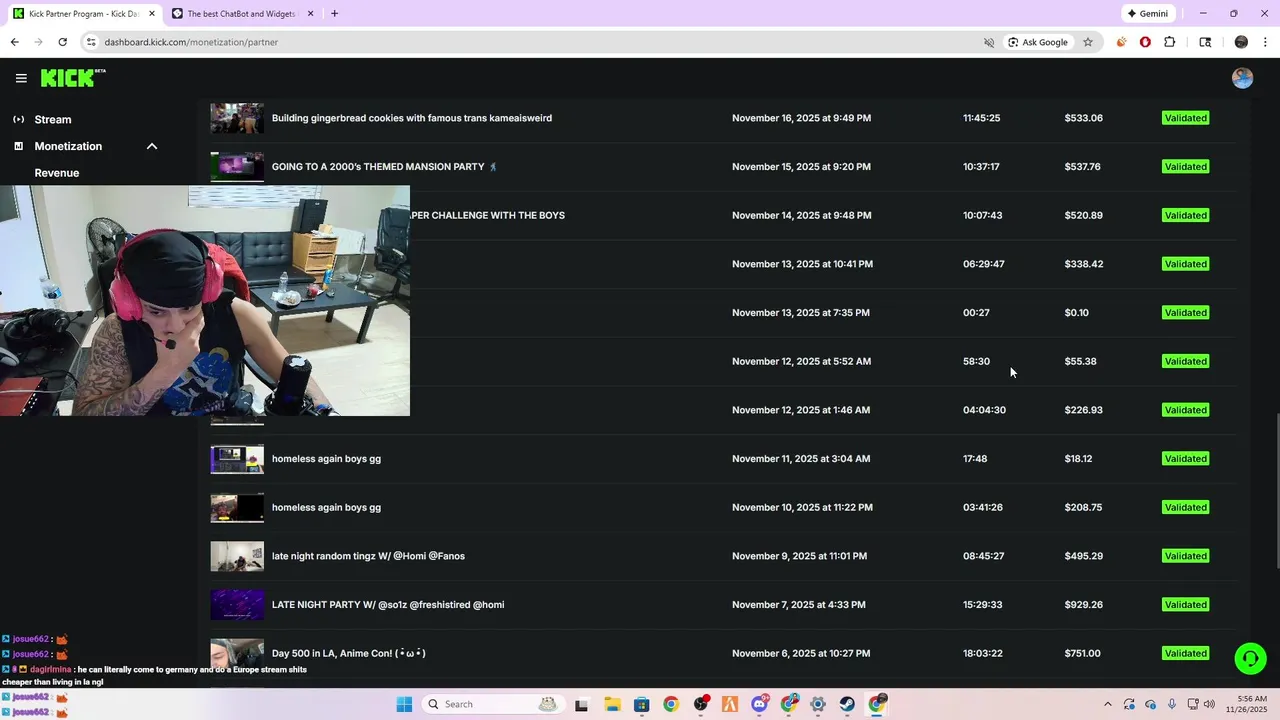The image size is (1280, 720).
Task: Open File Explorer from the taskbar
Action: tap(612, 704)
